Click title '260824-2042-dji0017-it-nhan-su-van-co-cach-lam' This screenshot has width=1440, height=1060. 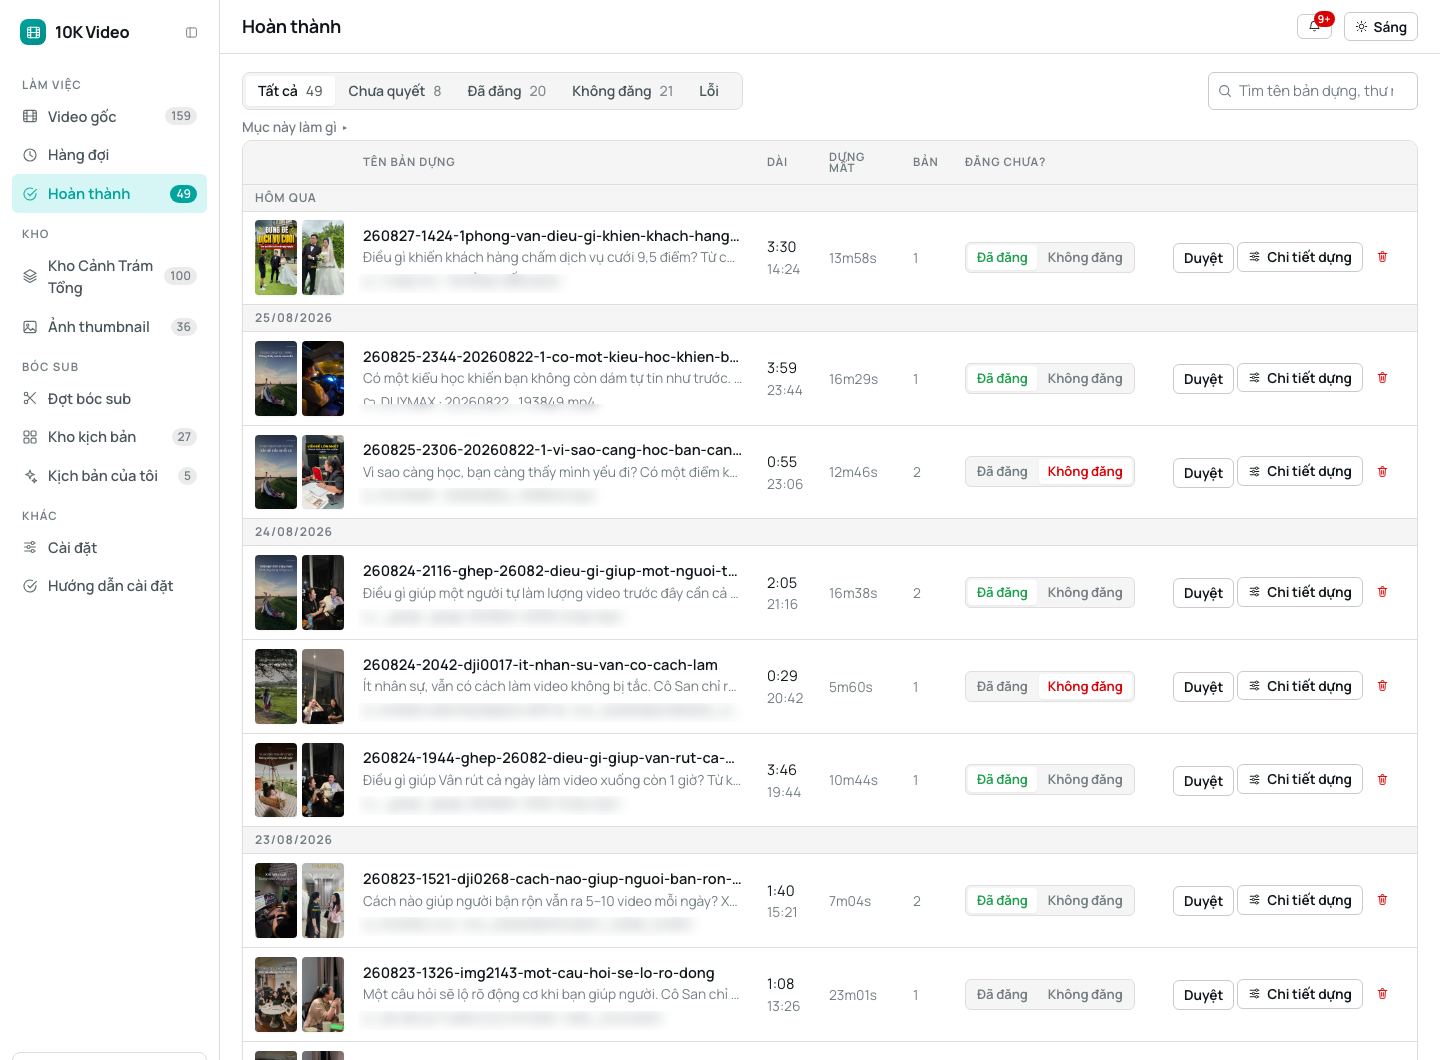pyautogui.click(x=540, y=665)
